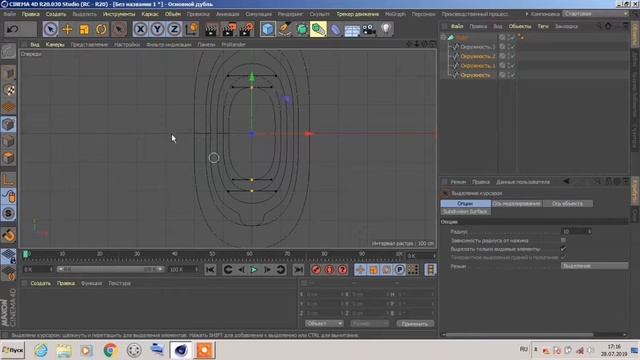Select the Scale tool icon
Image resolution: width=640 pixels, height=360 pixels.
pos(84,29)
